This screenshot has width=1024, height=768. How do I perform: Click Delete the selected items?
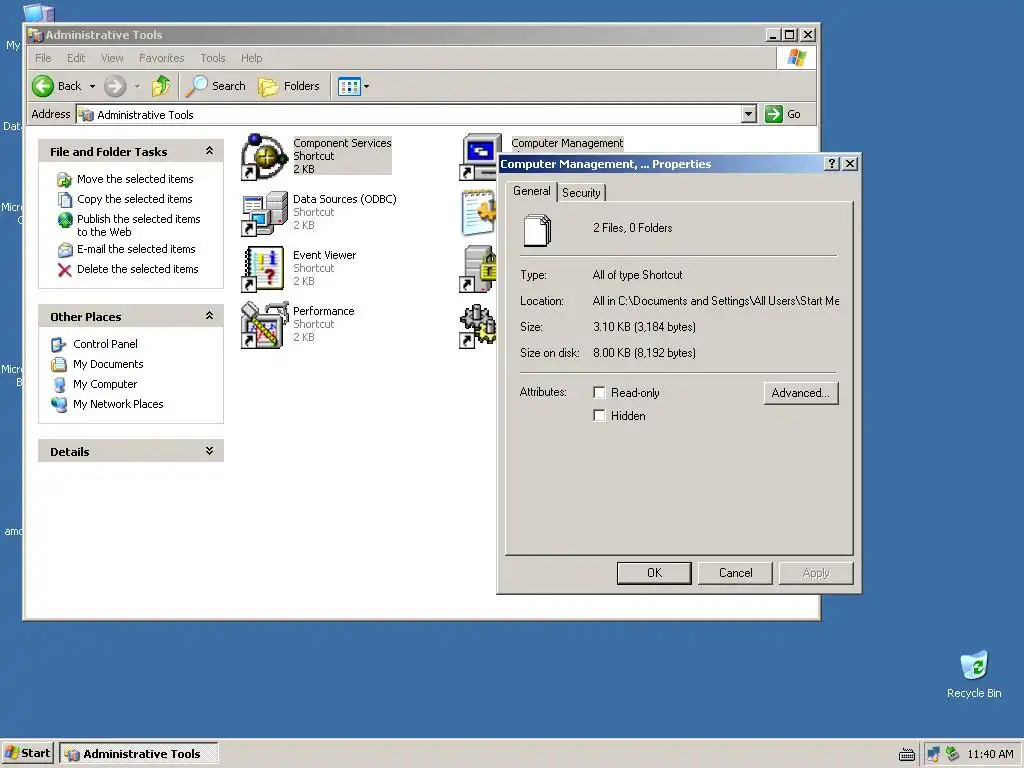click(137, 269)
